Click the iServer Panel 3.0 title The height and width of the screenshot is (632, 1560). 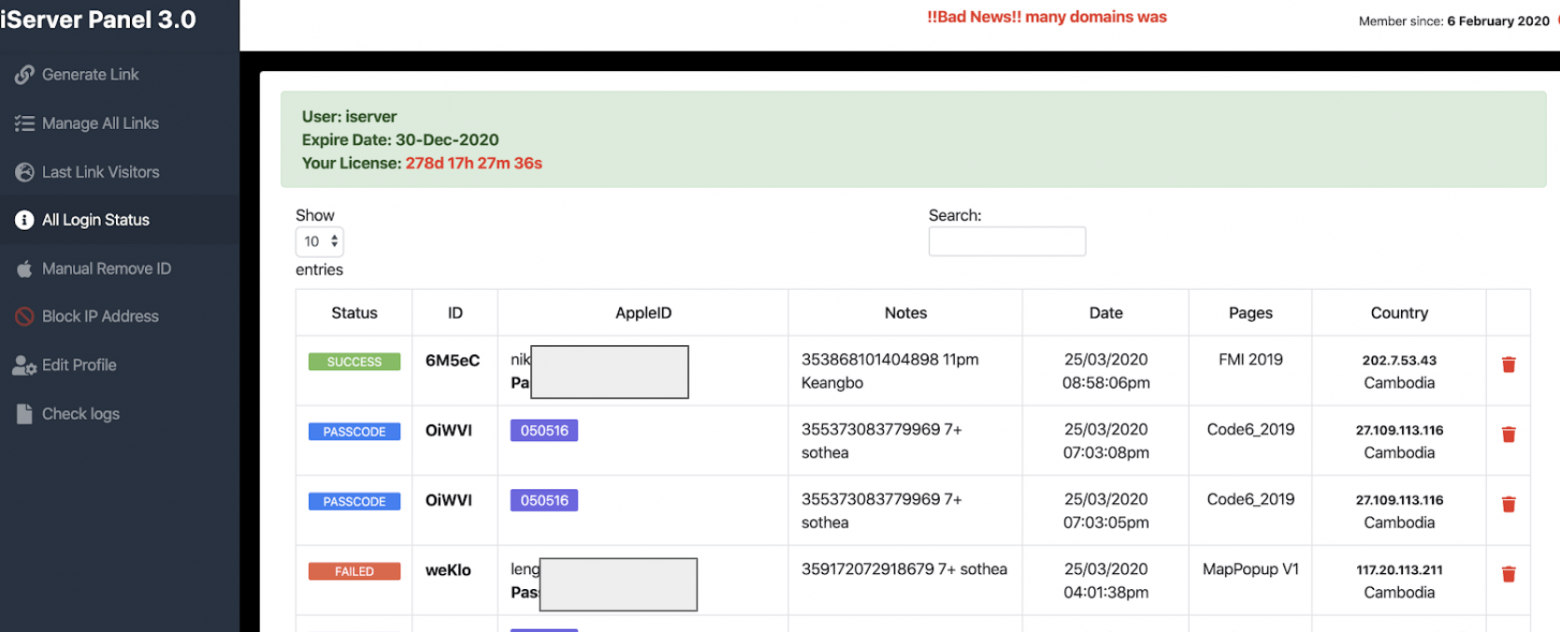point(98,19)
